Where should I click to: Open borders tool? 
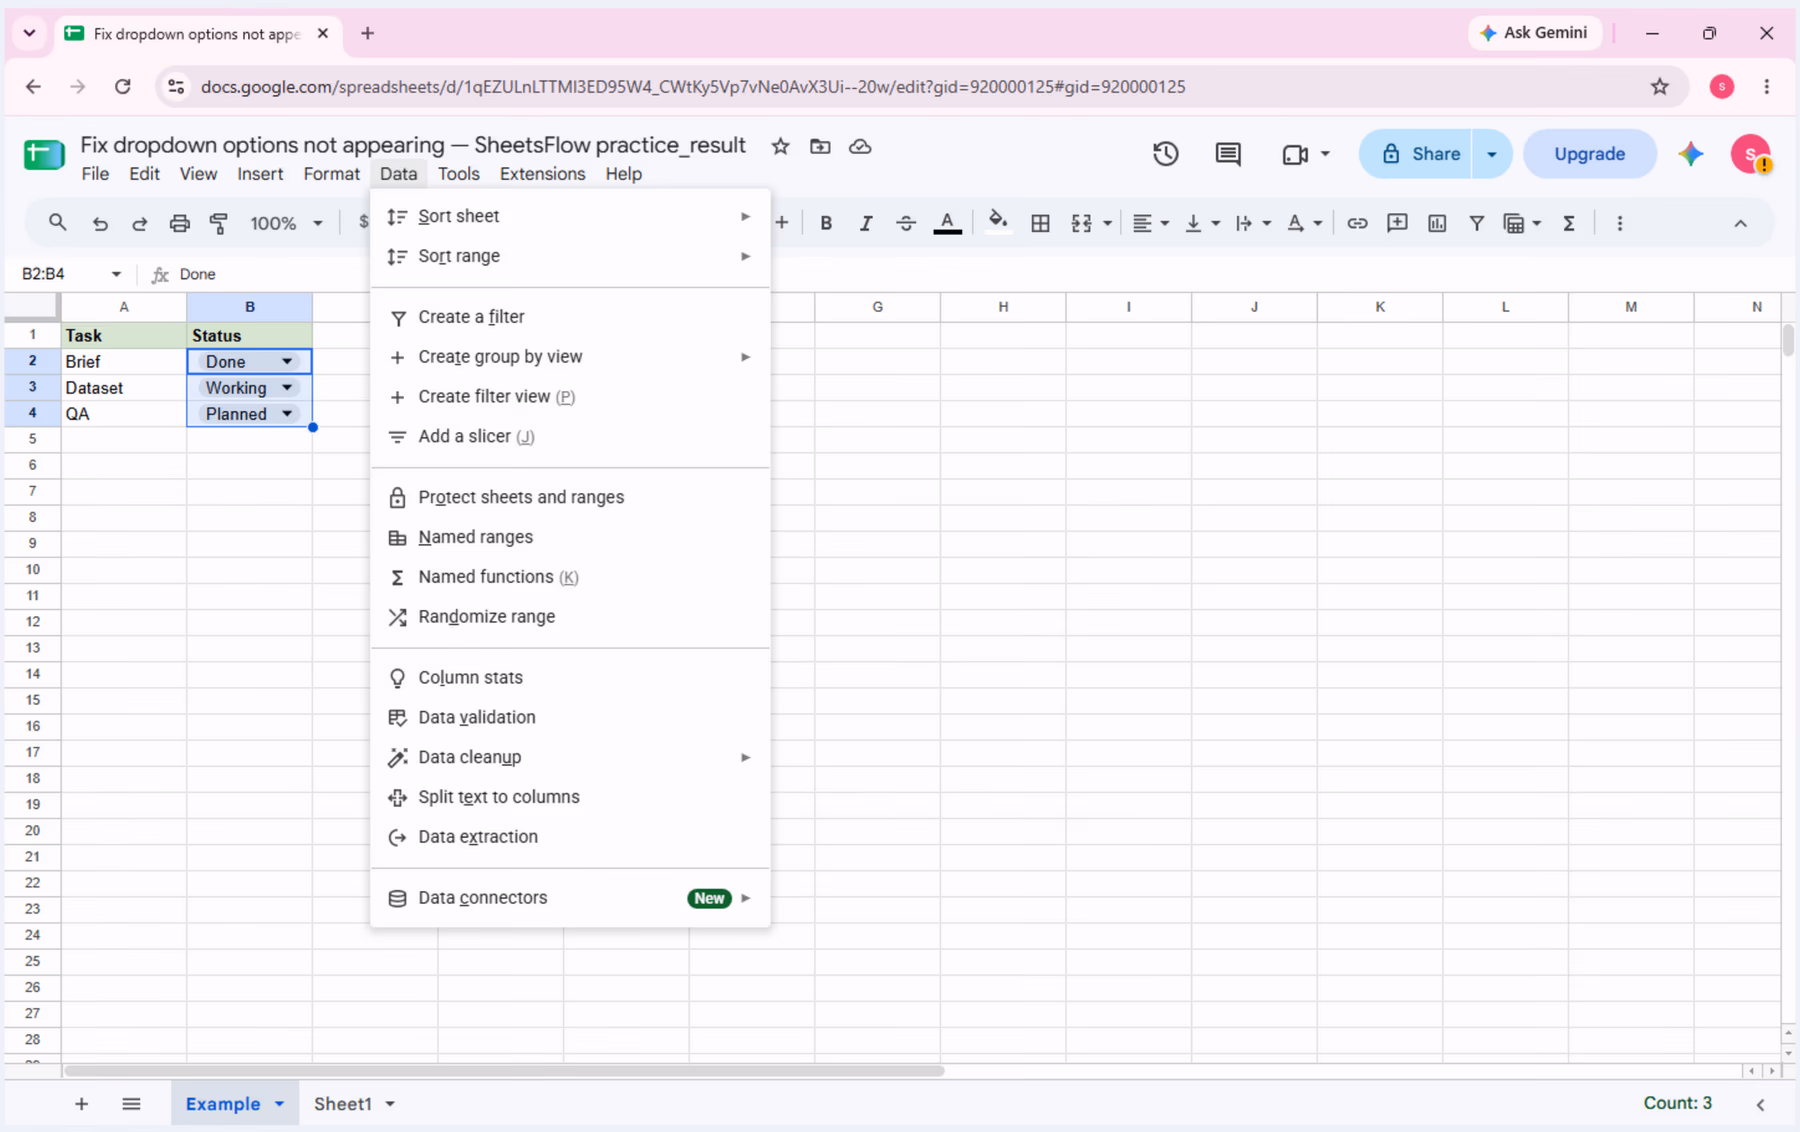[x=1040, y=223]
